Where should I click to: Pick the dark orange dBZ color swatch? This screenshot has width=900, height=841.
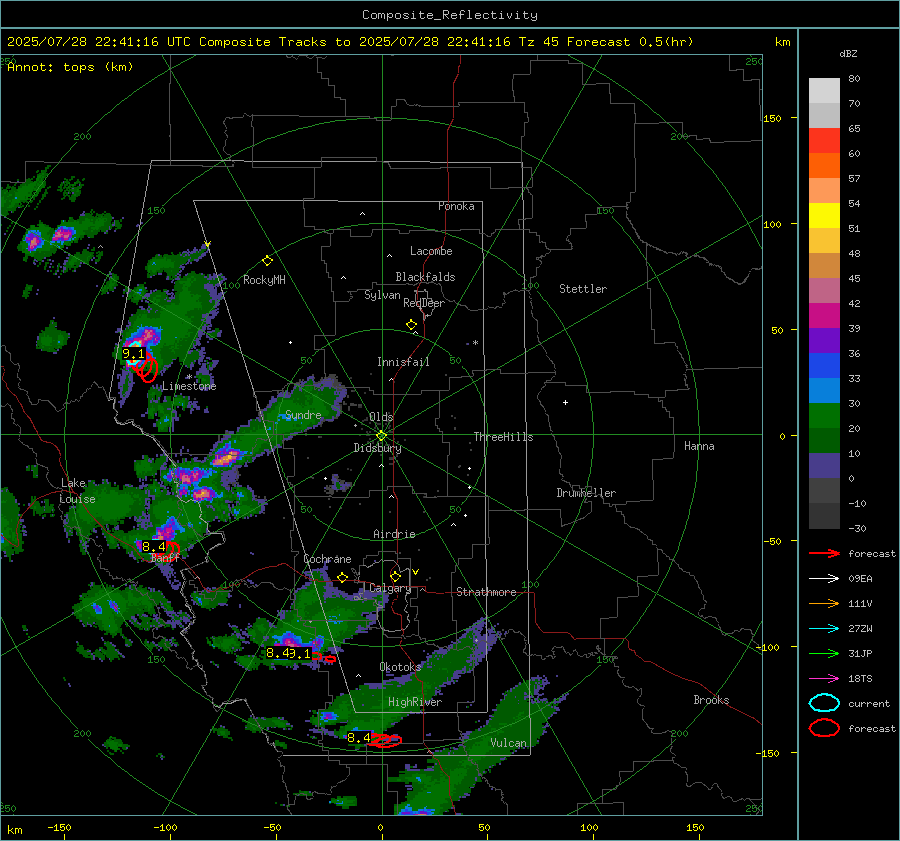tap(824, 166)
